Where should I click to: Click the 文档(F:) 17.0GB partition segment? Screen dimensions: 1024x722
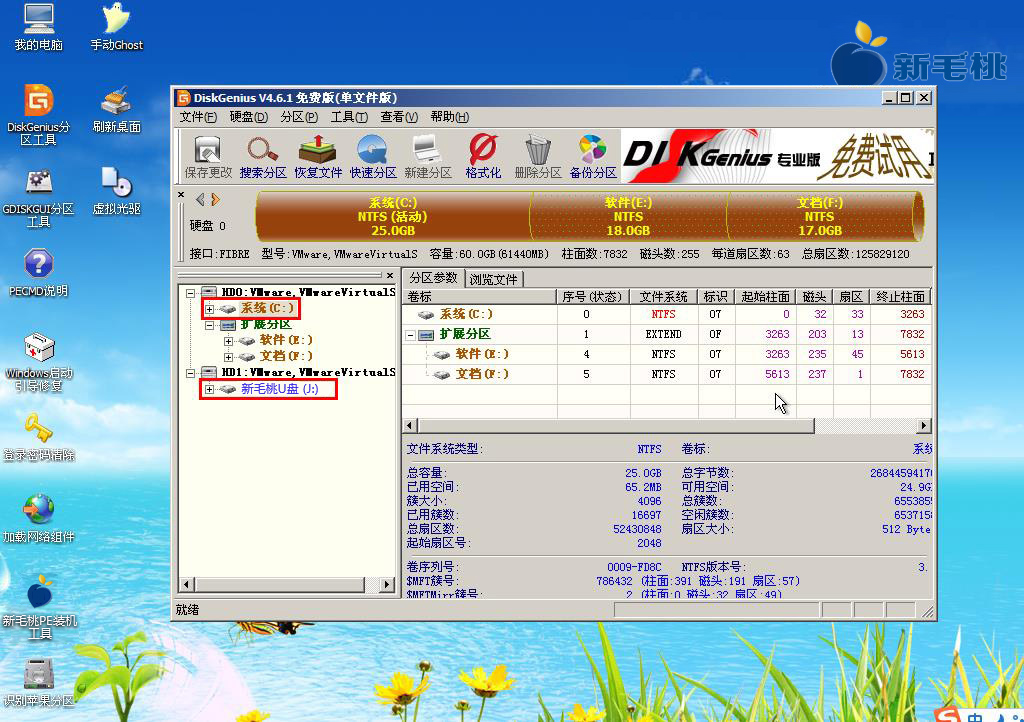(820, 216)
